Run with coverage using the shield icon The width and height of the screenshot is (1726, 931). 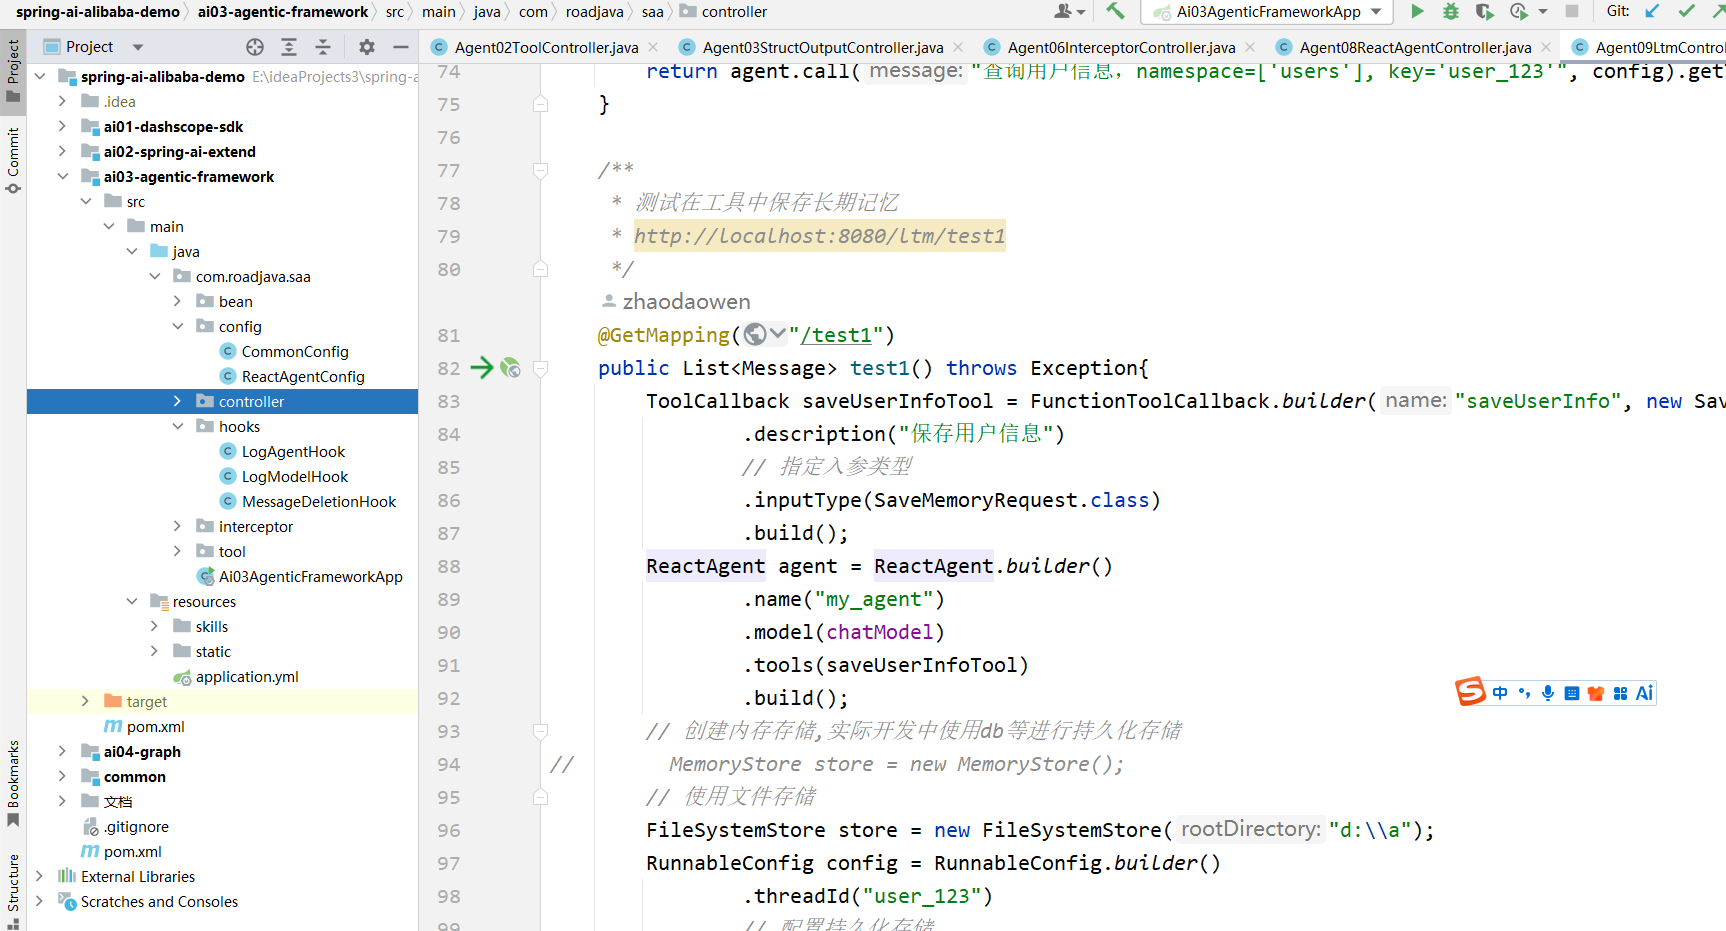tap(1485, 12)
